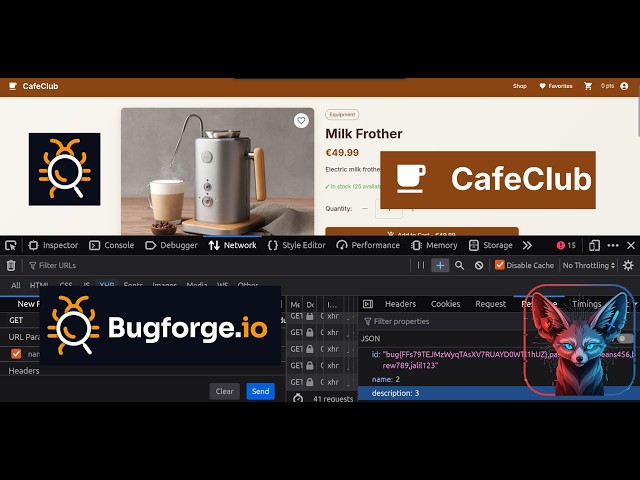Open the request blocking icon
Viewport: 640px width, 480px height.
[479, 265]
